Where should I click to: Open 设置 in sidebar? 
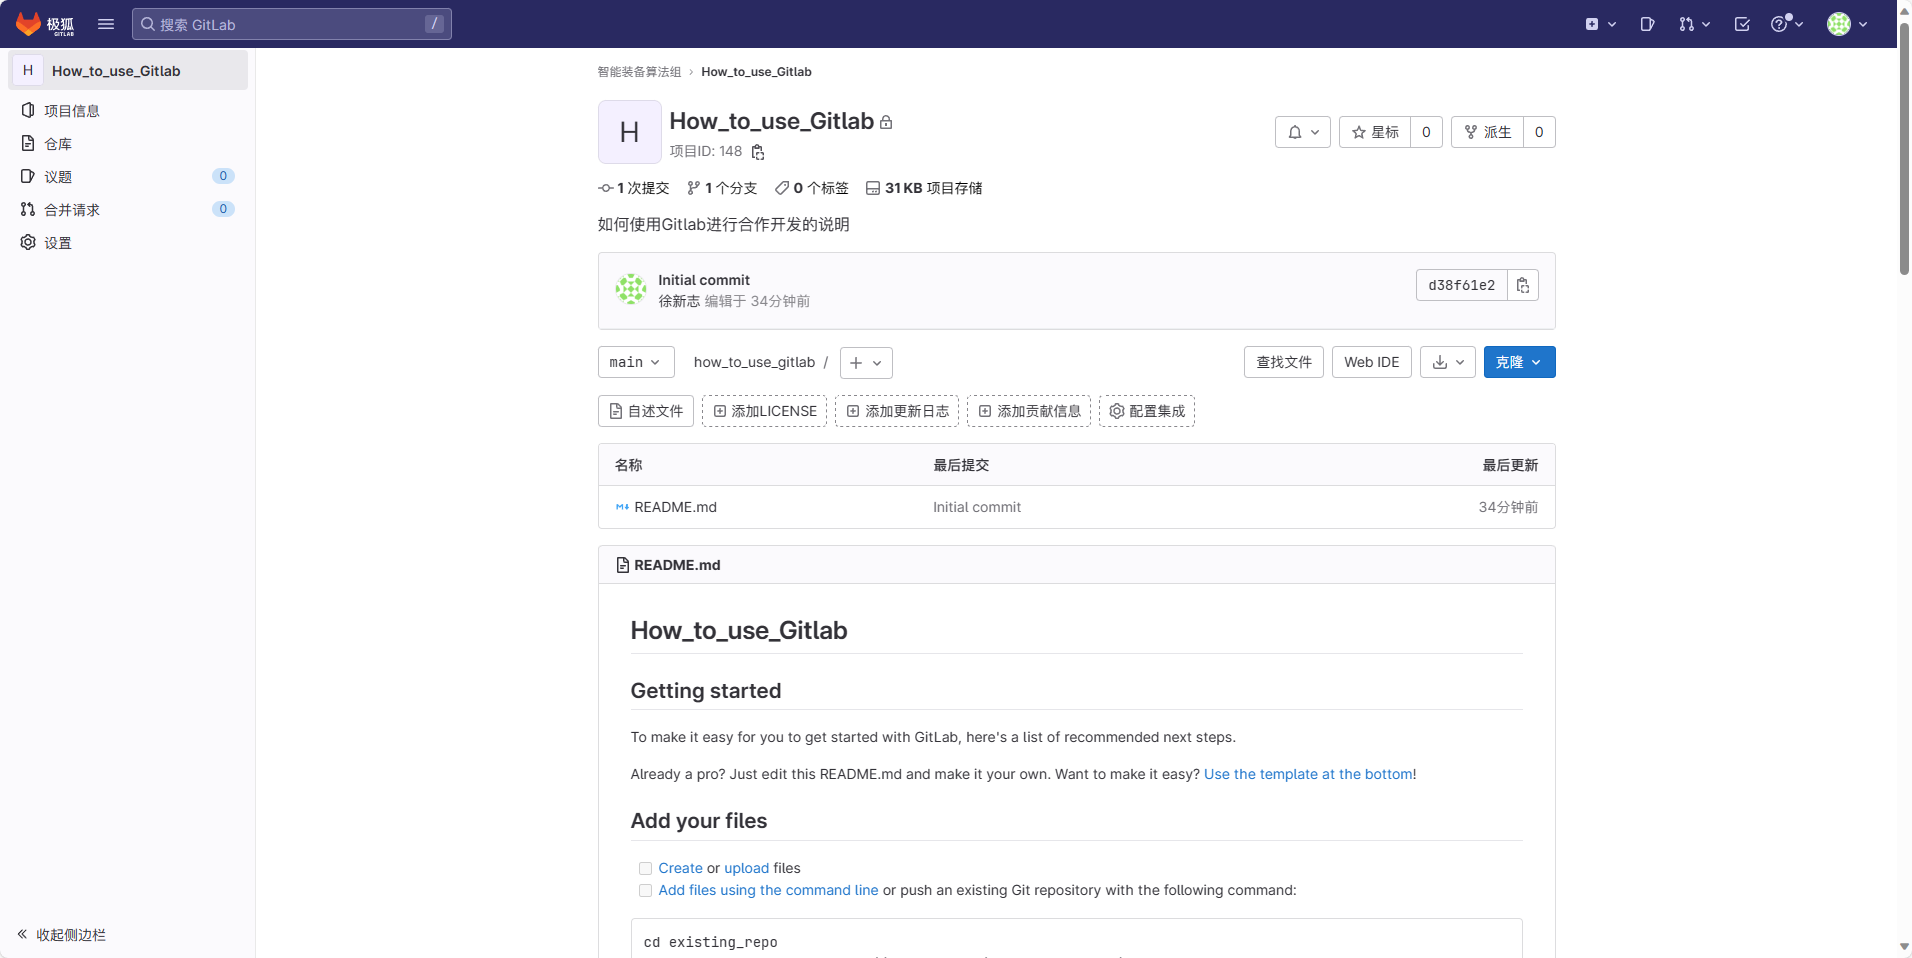128,243
